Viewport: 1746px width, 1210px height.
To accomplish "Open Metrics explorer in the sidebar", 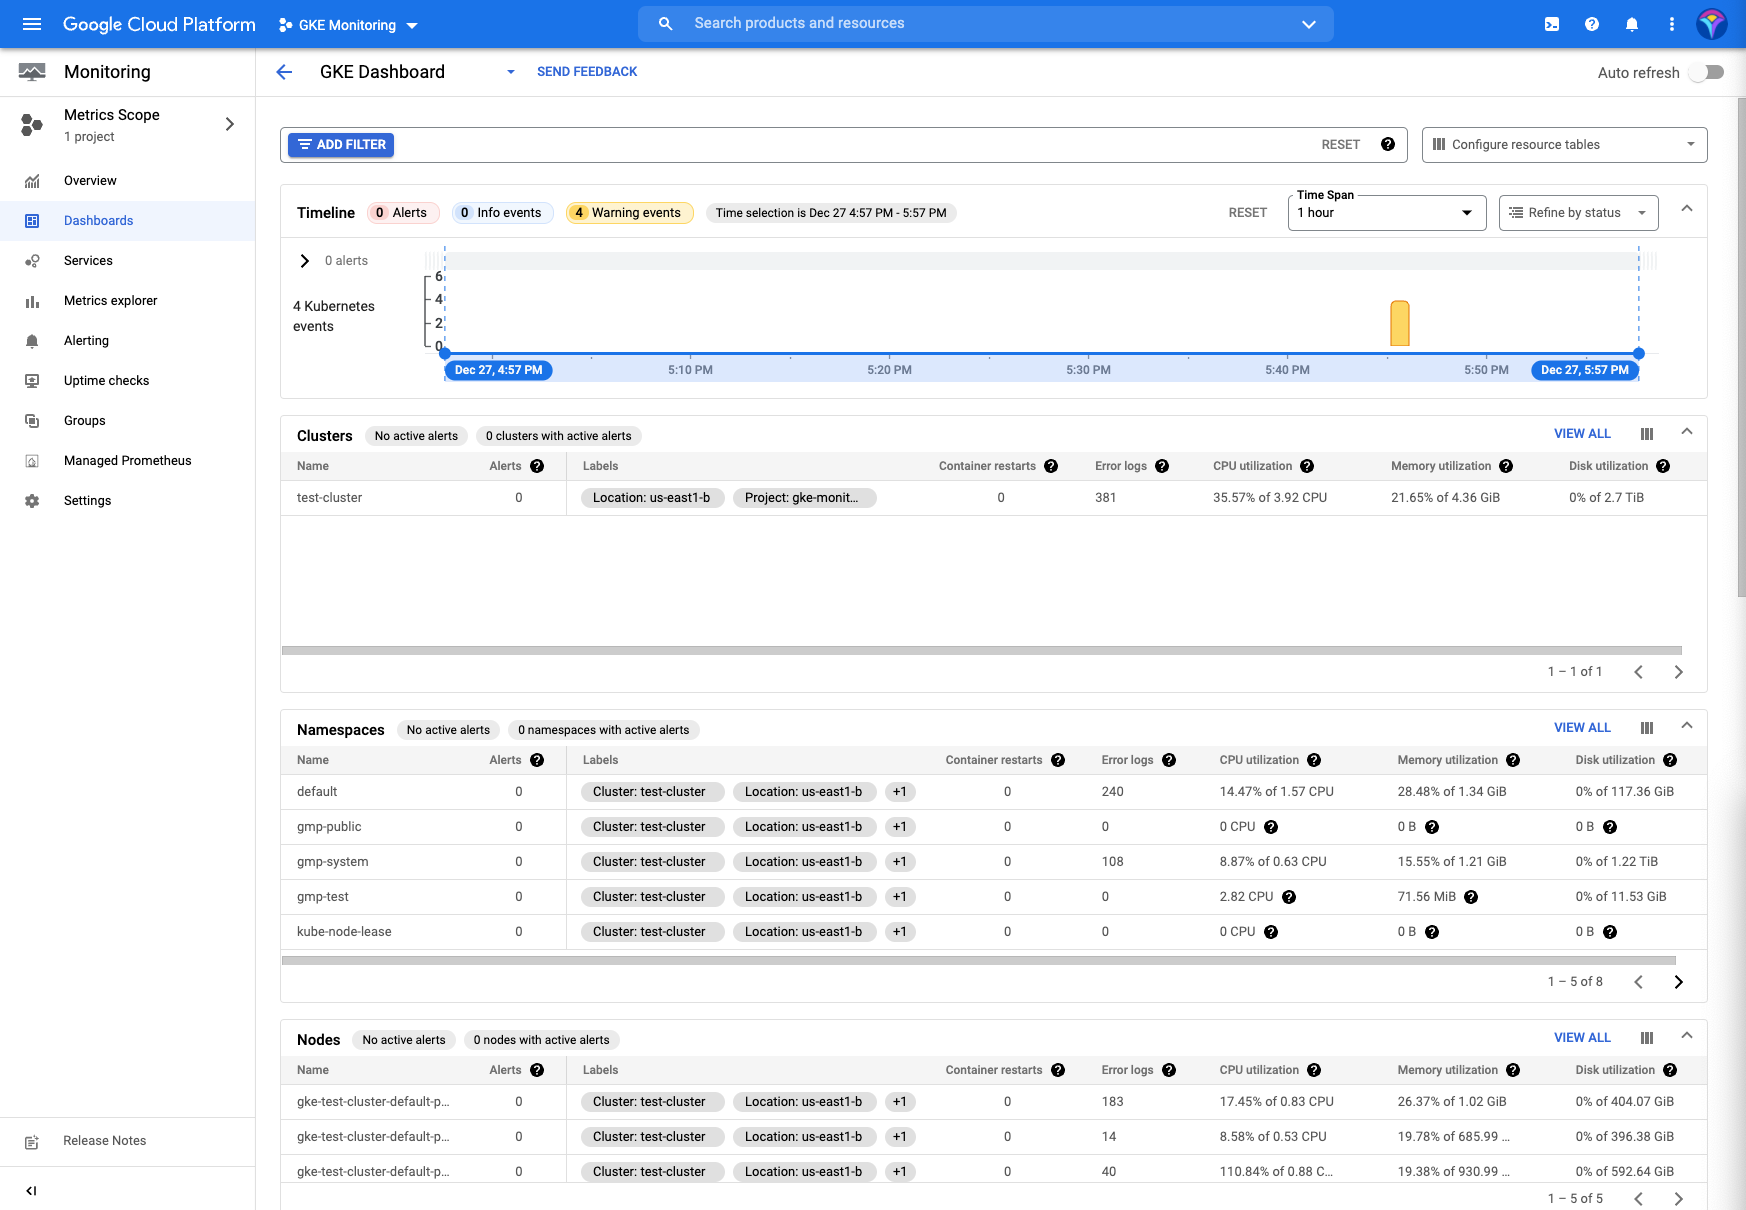I will pyautogui.click(x=127, y=301).
